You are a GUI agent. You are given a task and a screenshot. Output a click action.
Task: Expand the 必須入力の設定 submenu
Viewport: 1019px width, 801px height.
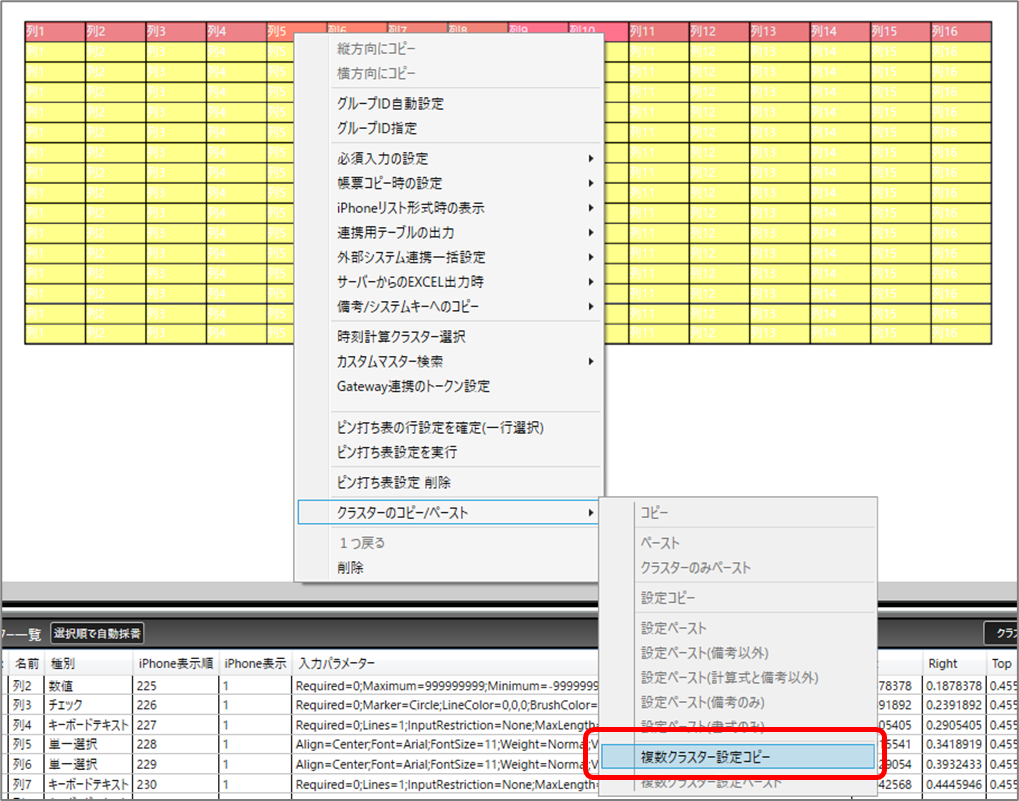(x=383, y=159)
